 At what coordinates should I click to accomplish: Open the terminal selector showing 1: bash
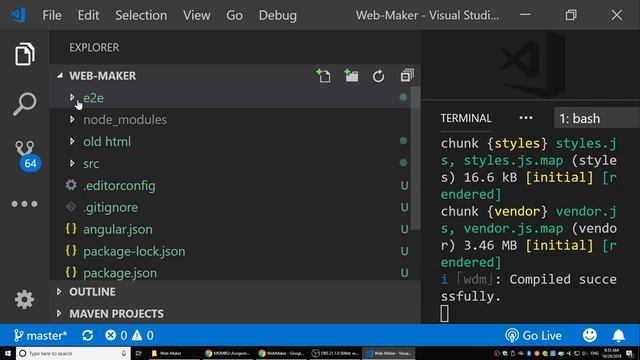597,118
